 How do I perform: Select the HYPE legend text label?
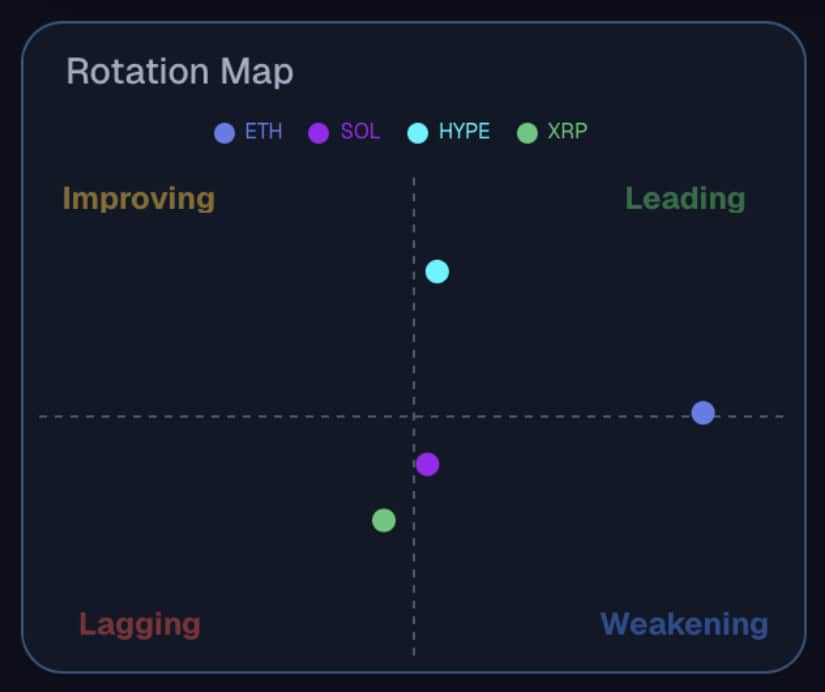464,131
